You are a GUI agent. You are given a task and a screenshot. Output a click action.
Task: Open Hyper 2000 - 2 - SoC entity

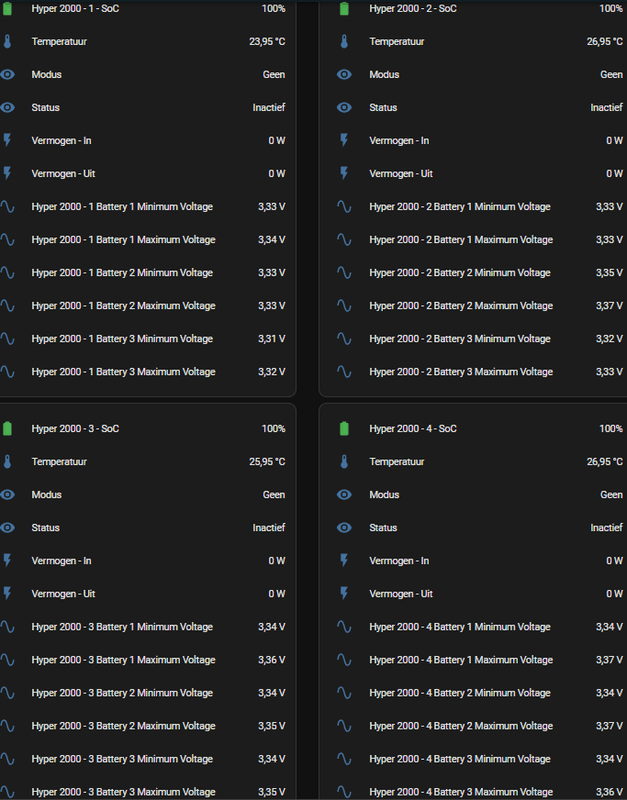(x=413, y=9)
